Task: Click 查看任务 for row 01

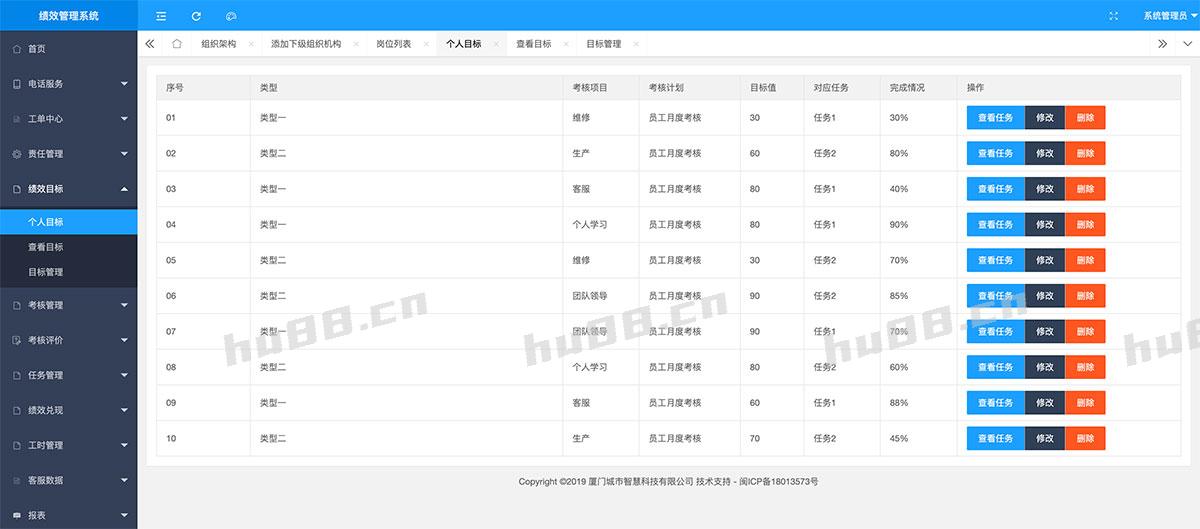Action: pos(995,118)
